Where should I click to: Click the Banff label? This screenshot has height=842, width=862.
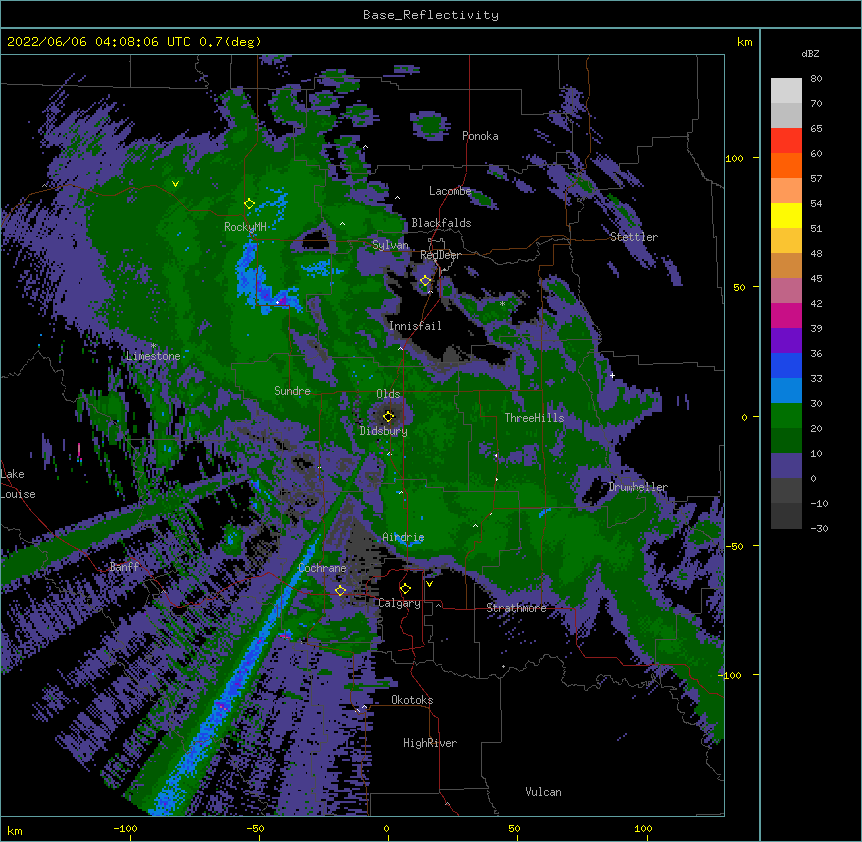[x=124, y=567]
